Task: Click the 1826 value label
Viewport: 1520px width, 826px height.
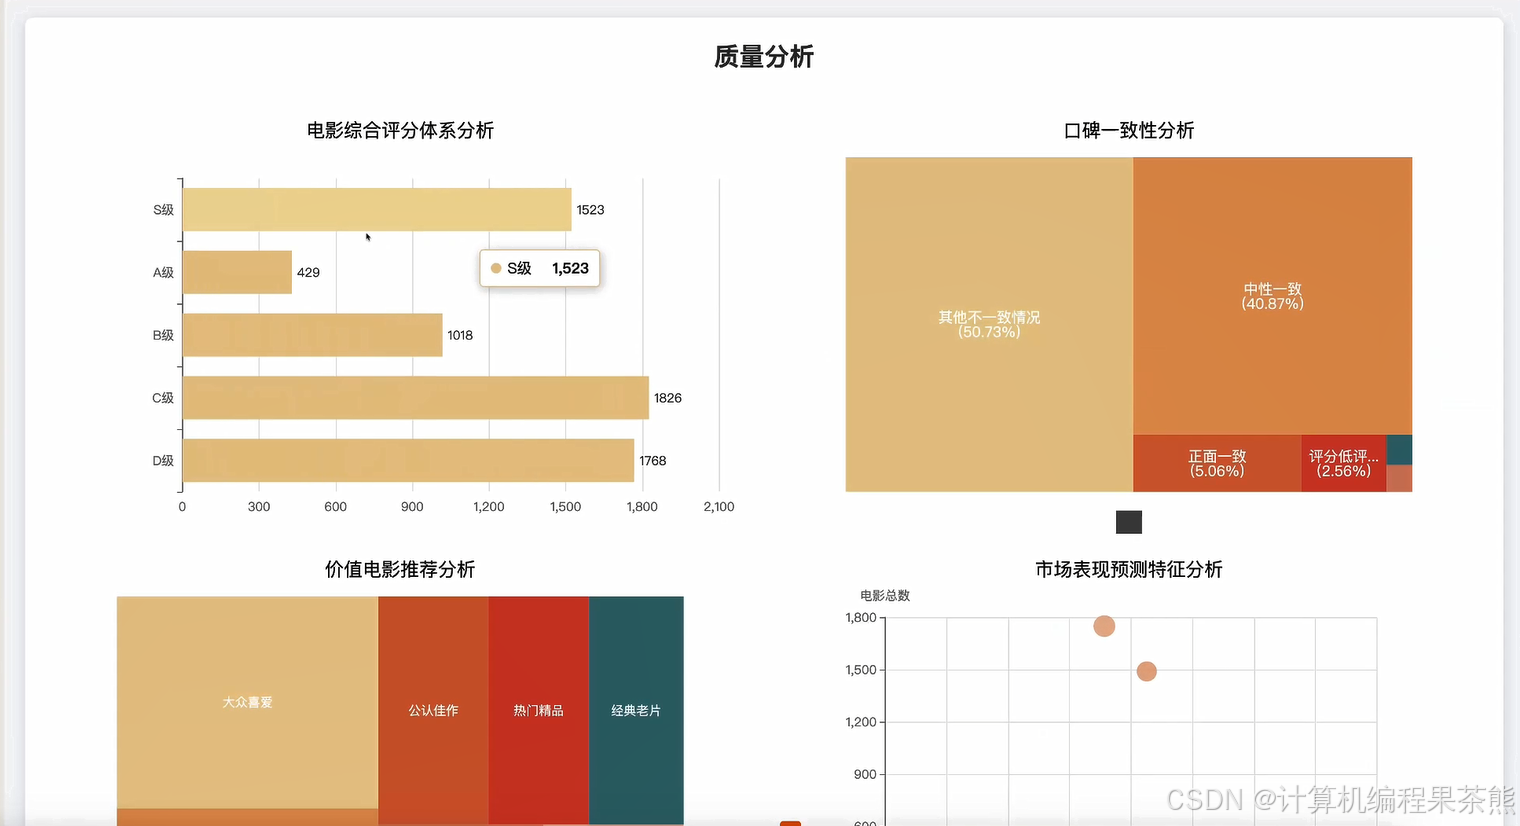Action: pos(668,398)
